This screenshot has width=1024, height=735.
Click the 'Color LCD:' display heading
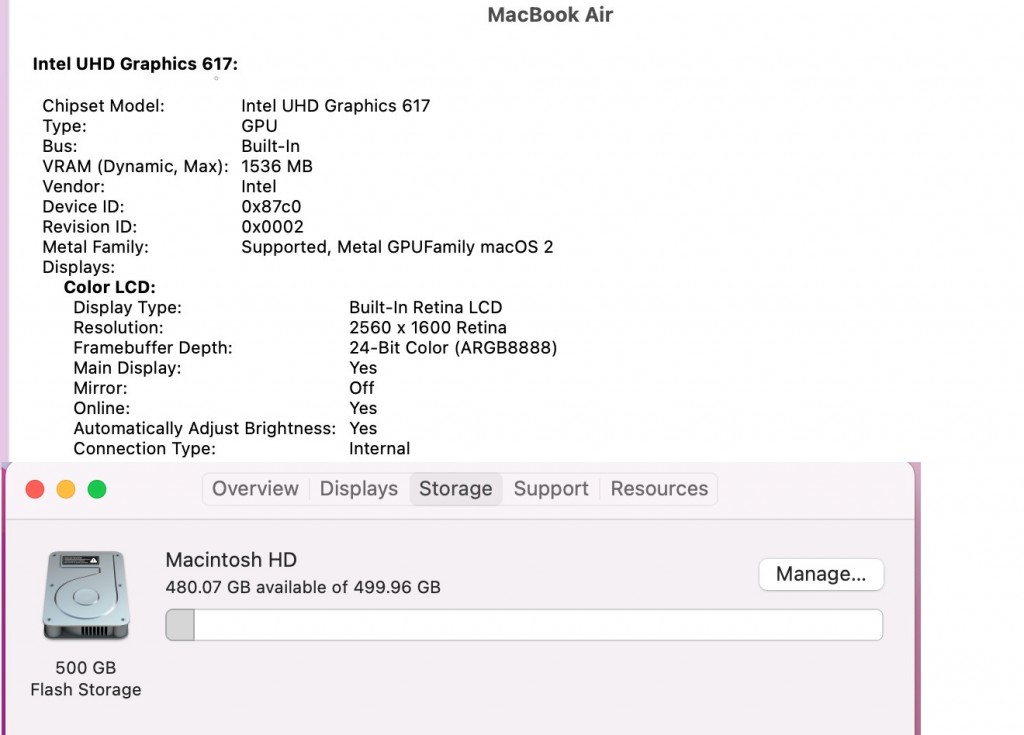point(110,287)
